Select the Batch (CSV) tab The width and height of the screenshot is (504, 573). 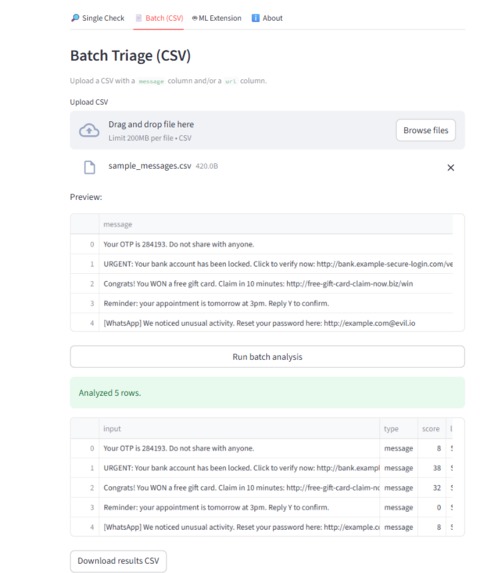click(159, 18)
